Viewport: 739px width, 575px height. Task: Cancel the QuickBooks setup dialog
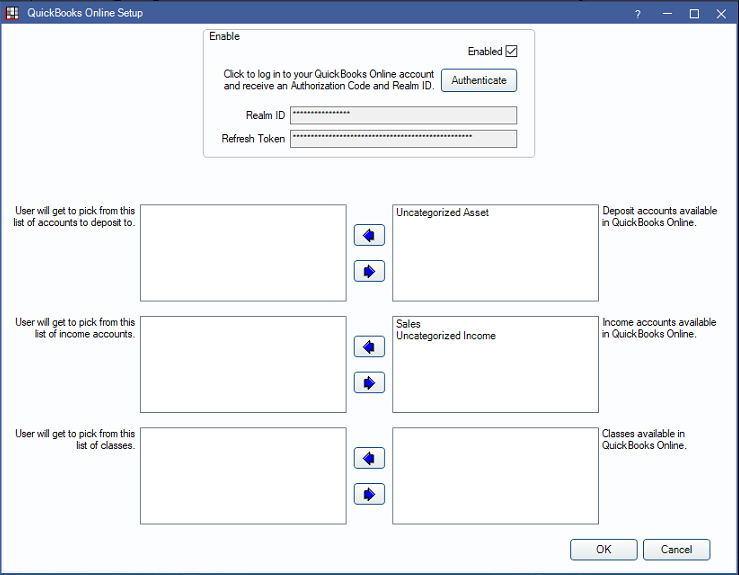pyautogui.click(x=676, y=549)
